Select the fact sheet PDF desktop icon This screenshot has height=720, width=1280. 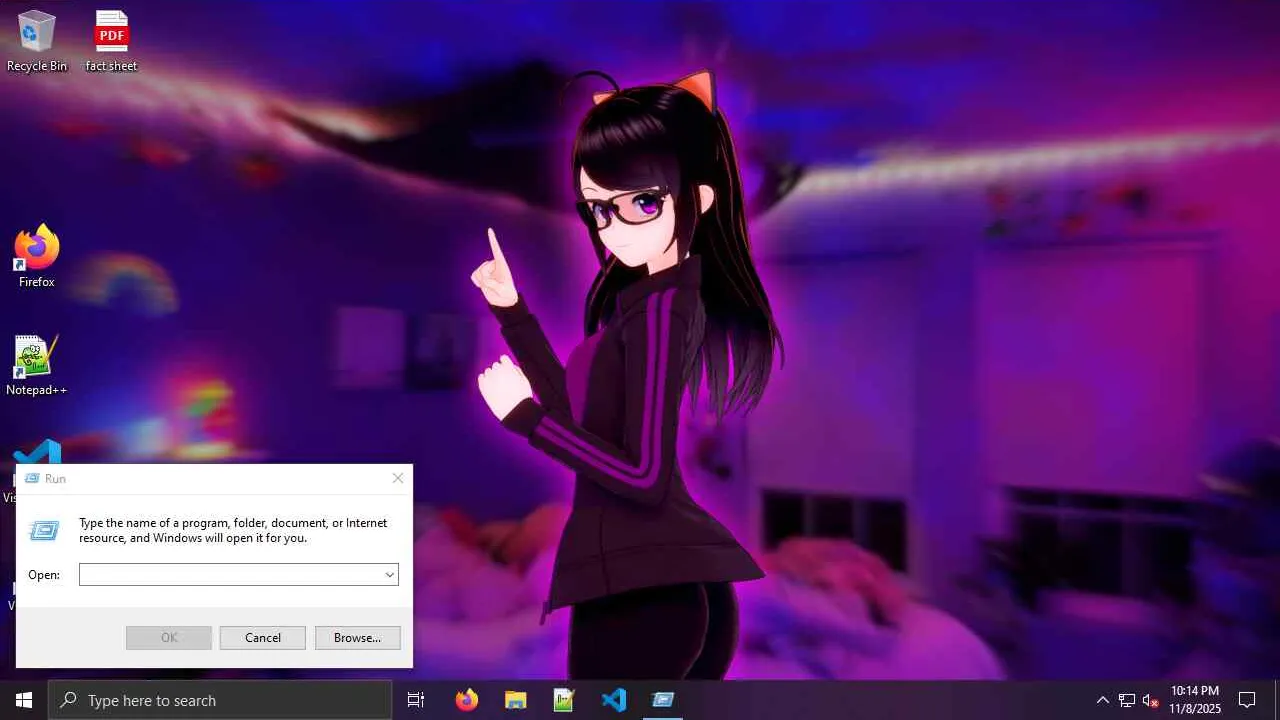pos(111,41)
